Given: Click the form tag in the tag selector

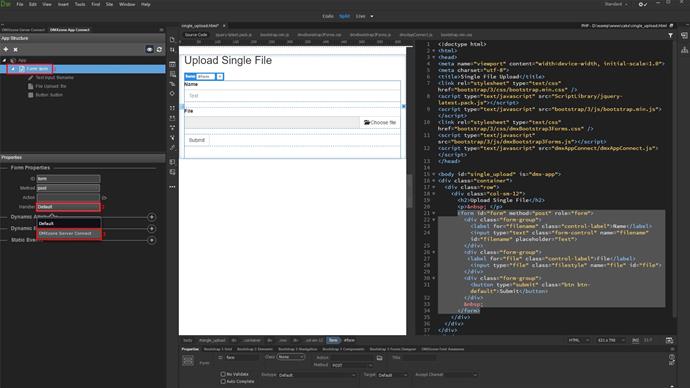Looking at the screenshot, I should 333,340.
